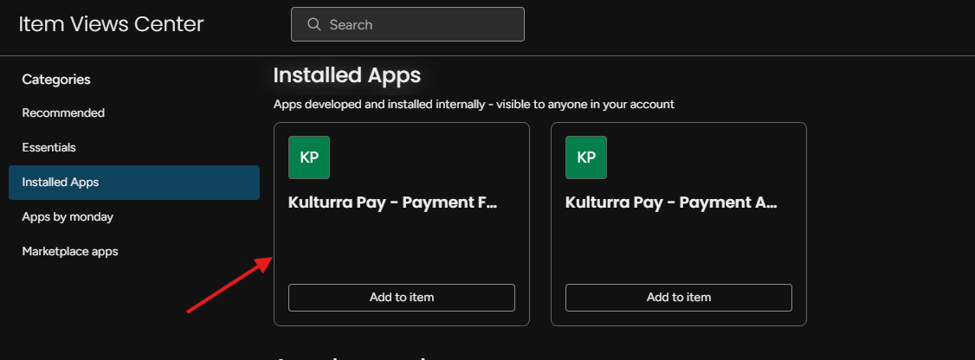Select Installed Apps in the sidebar
This screenshot has width=975, height=360.
coord(134,183)
